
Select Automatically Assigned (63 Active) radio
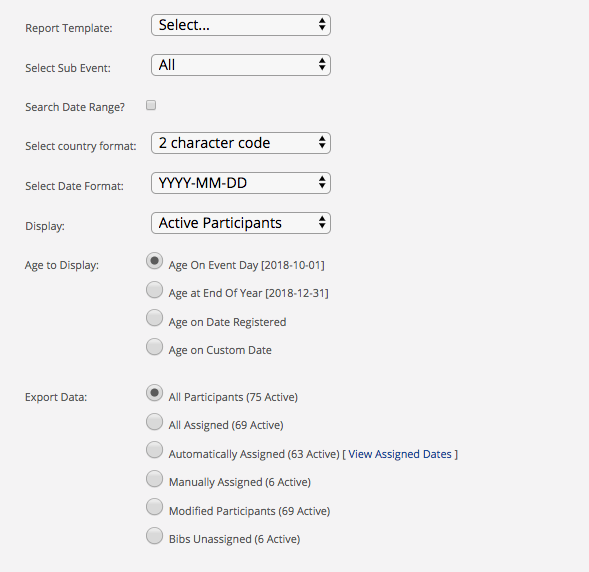click(154, 450)
